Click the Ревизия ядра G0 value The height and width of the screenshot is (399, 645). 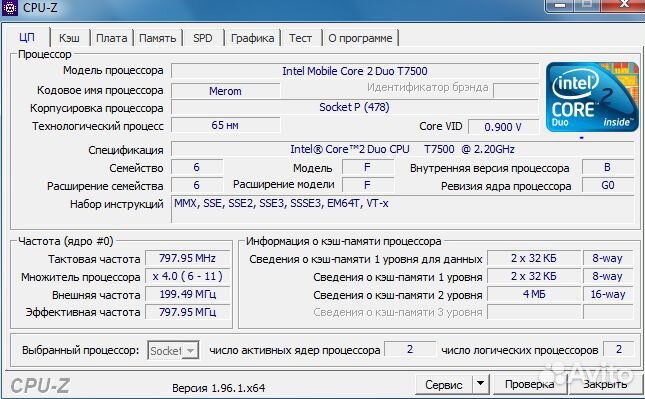click(x=608, y=185)
